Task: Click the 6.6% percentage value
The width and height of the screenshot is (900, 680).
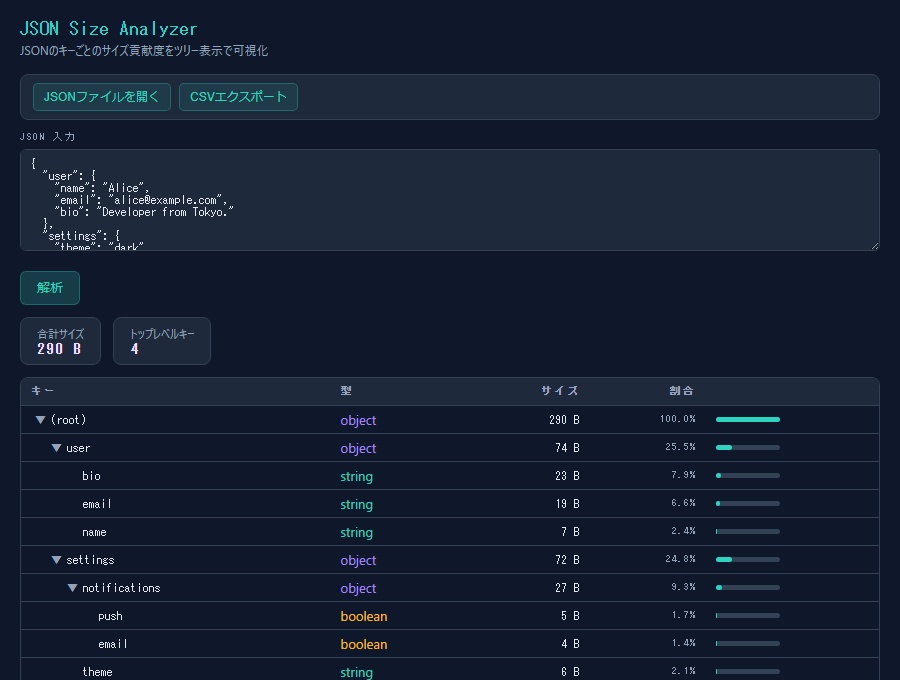Action: click(683, 503)
